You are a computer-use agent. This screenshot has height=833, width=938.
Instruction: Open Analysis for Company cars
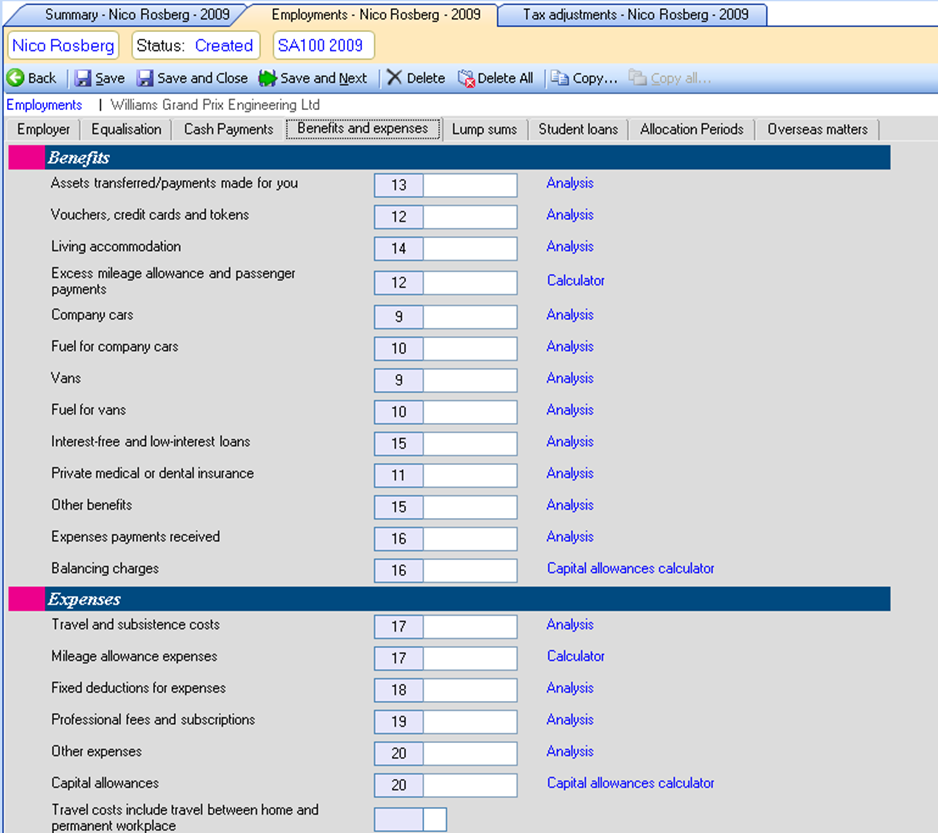(x=570, y=315)
